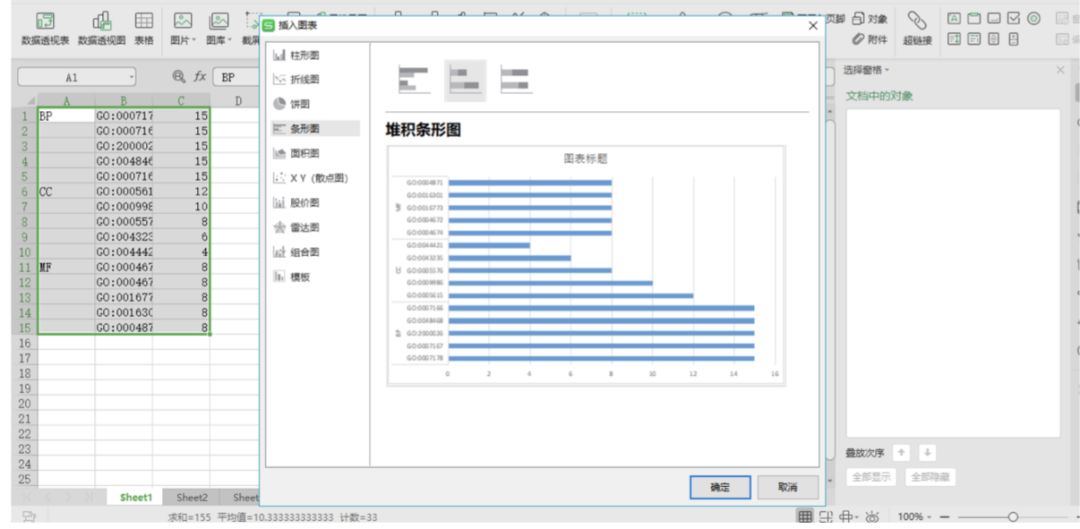
Task: Choose the stacked bar chart thumbnail
Action: 465,80
